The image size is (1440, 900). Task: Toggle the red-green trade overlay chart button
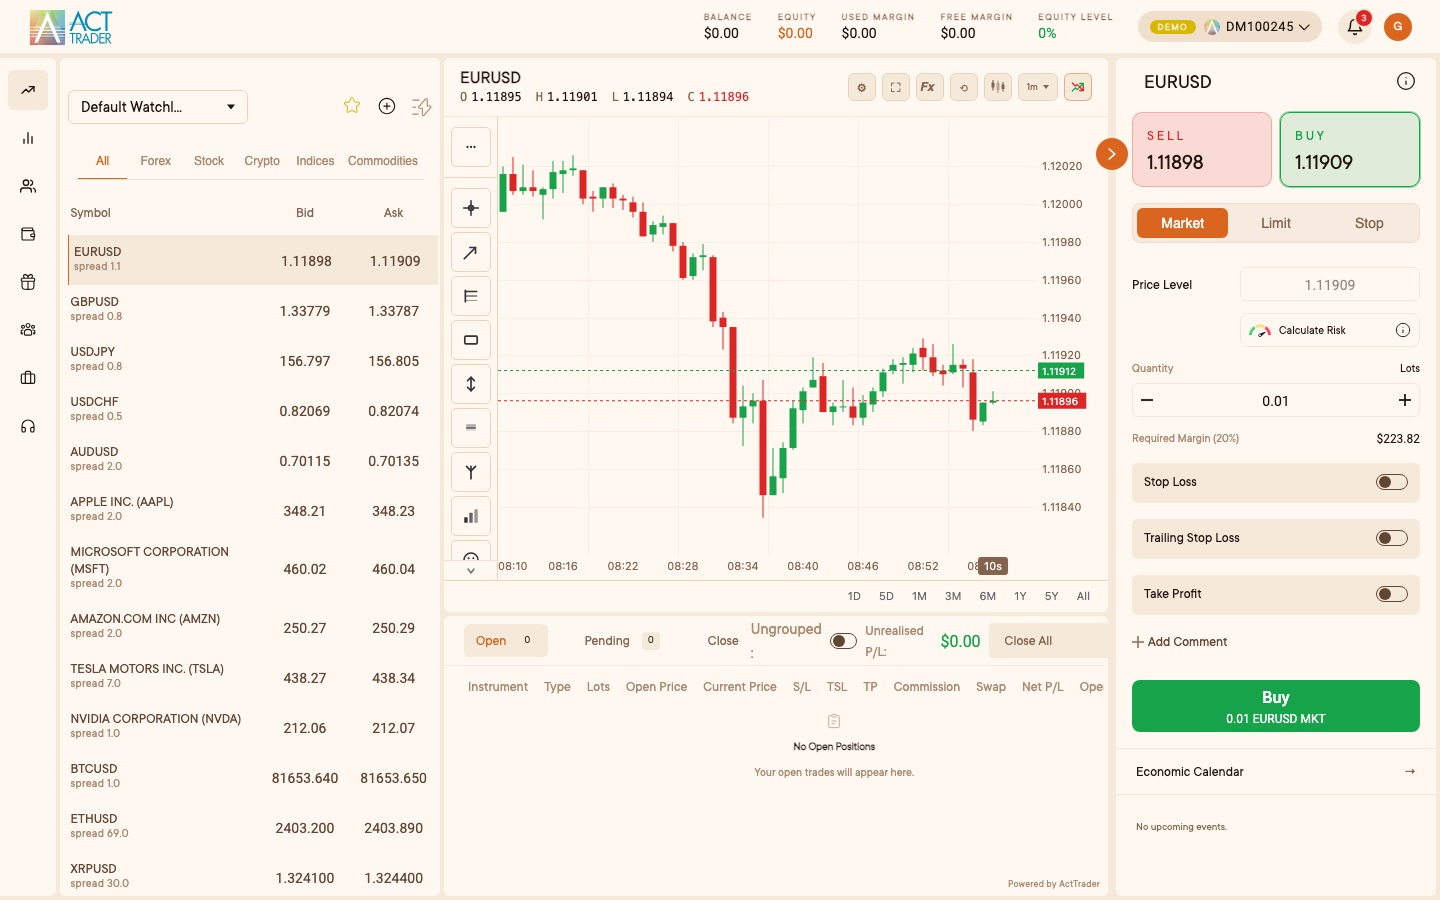coord(1078,87)
